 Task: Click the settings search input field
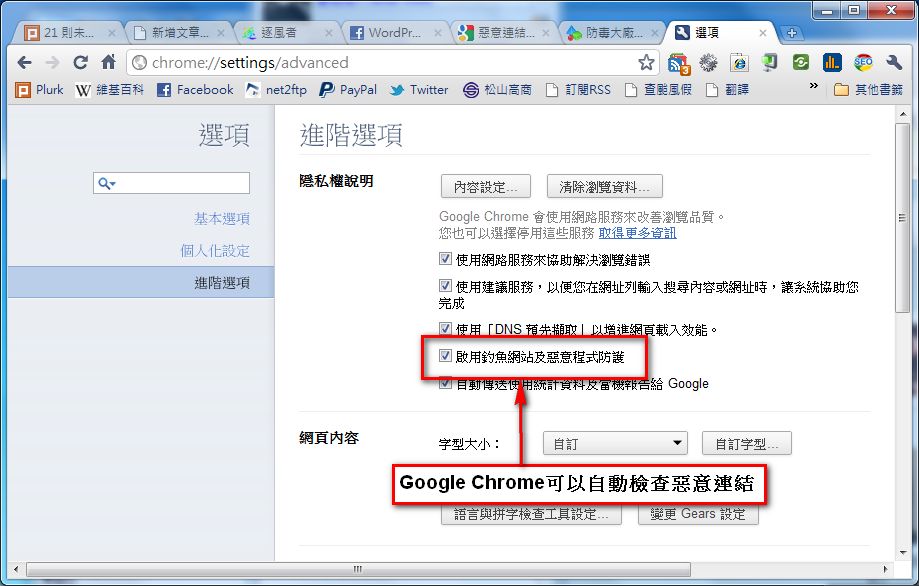point(171,183)
